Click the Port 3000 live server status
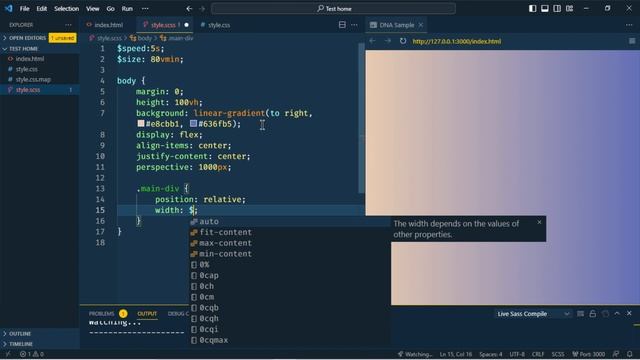 [588, 354]
